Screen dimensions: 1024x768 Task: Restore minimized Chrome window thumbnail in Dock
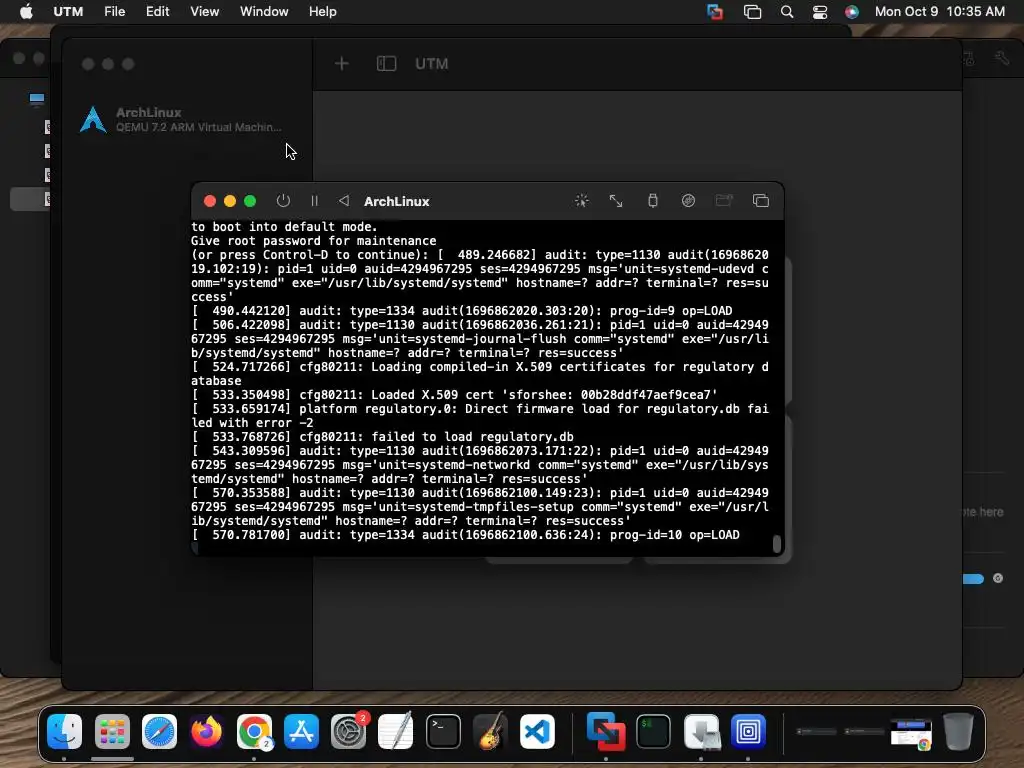(912, 734)
